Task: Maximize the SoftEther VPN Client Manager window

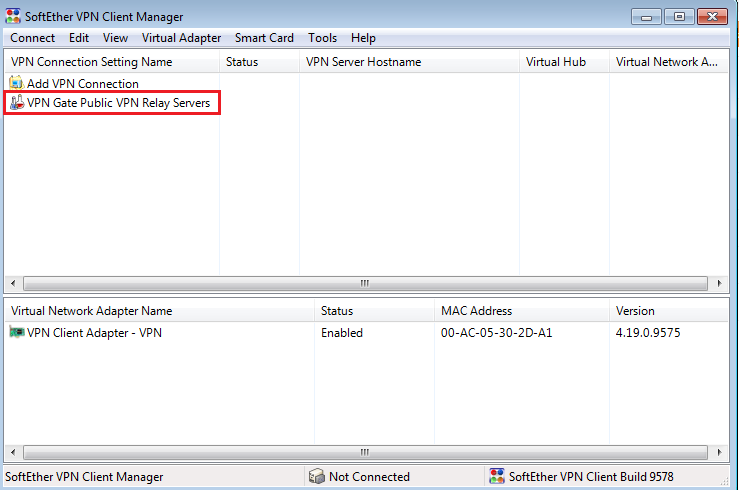Action: tap(679, 16)
